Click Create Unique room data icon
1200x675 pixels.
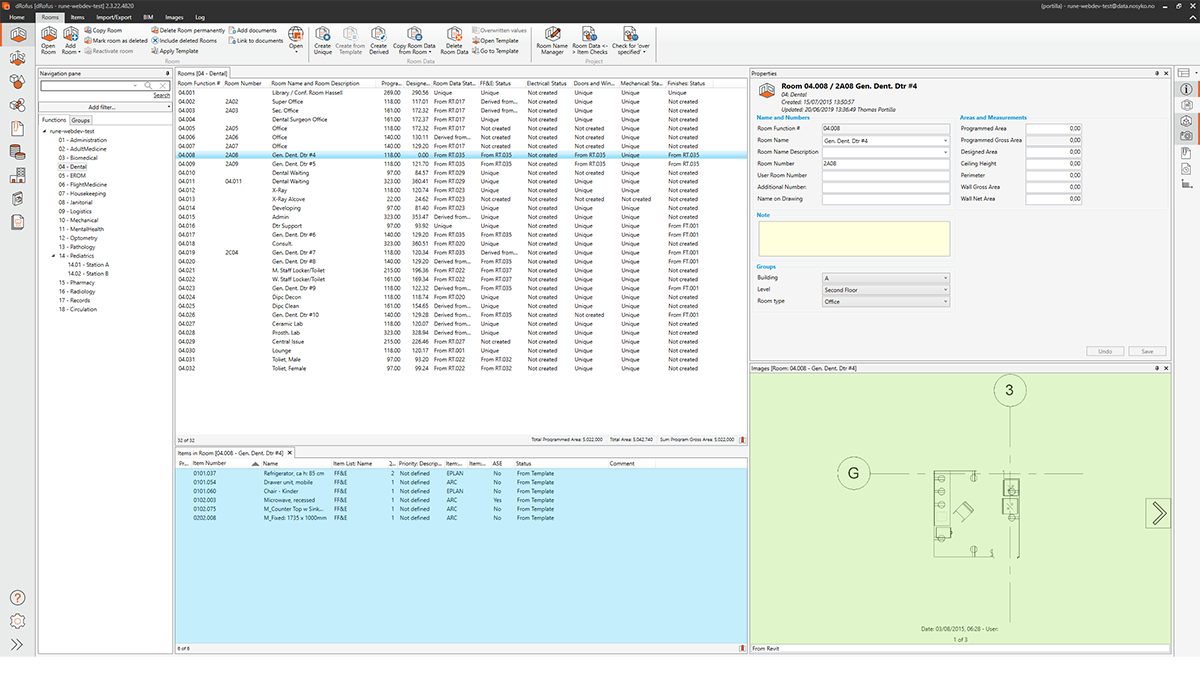[322, 40]
